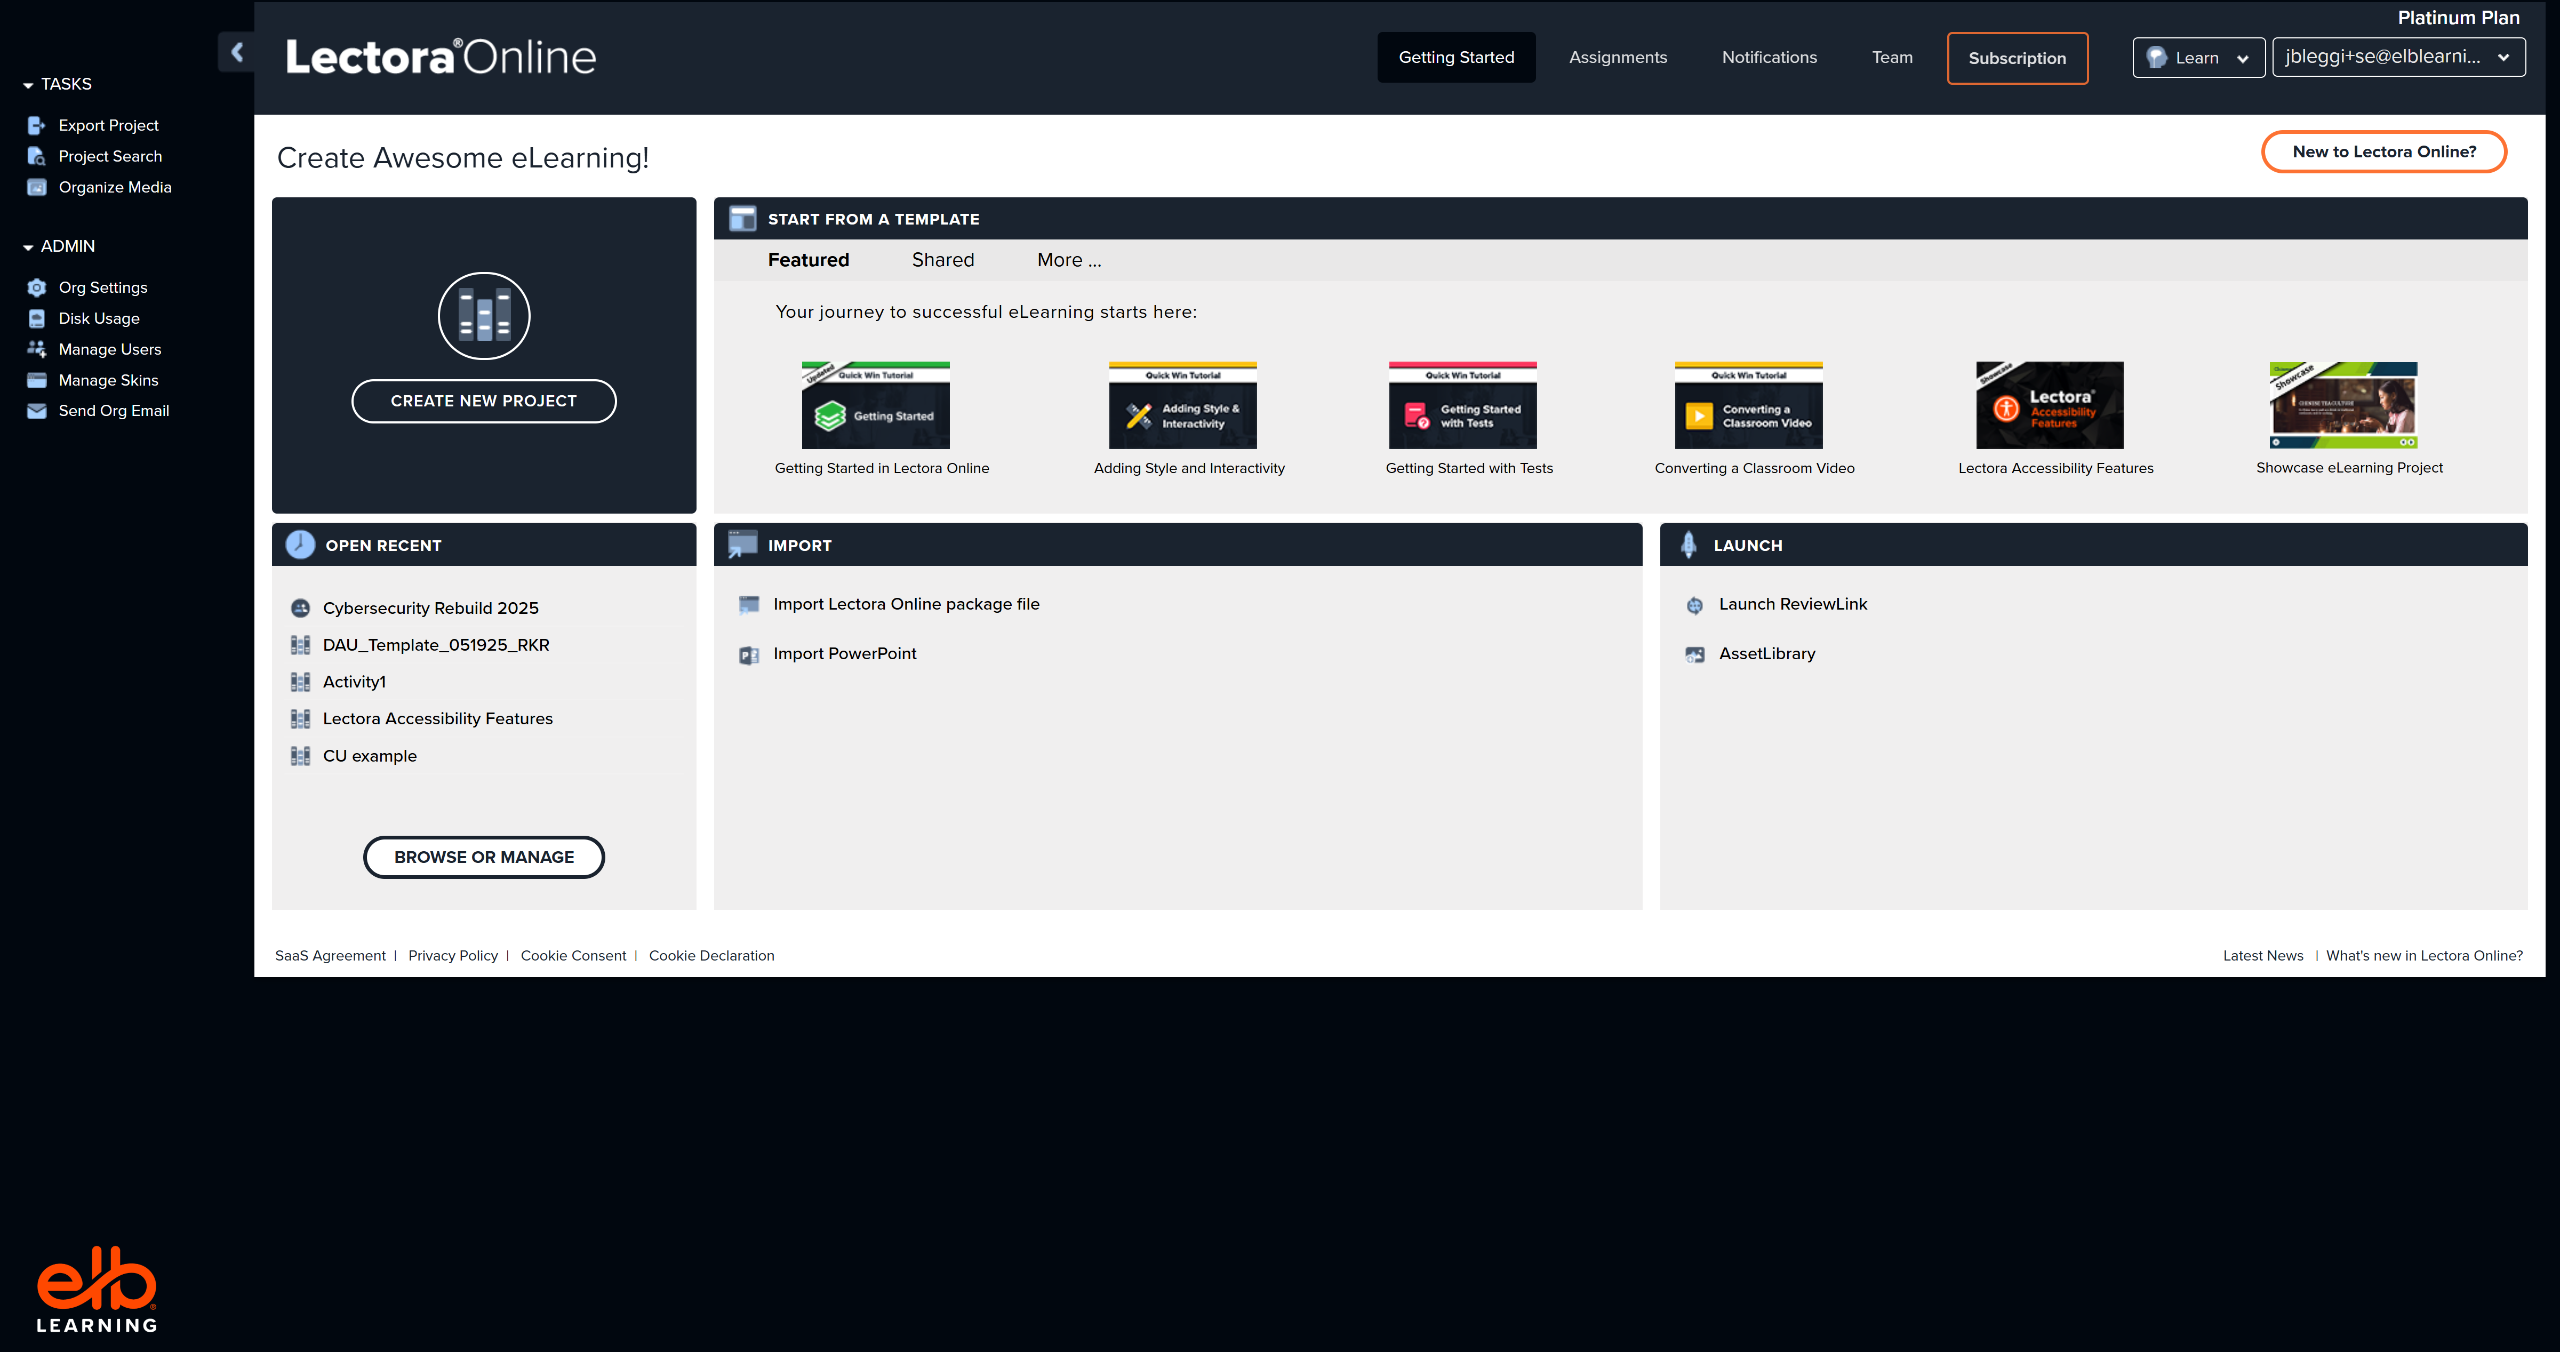
Task: Open Adding Style and Interactivity template thumbnail
Action: tap(1182, 405)
